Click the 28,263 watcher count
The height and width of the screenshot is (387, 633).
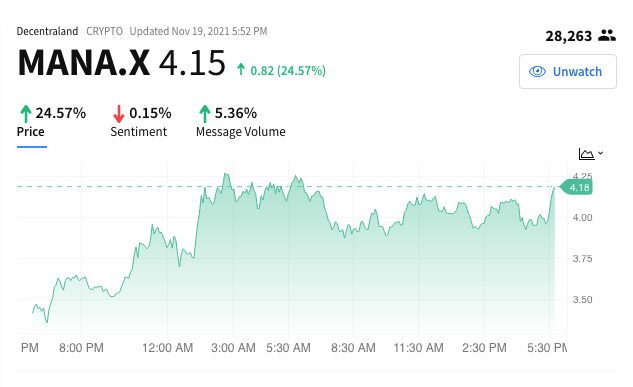point(568,36)
